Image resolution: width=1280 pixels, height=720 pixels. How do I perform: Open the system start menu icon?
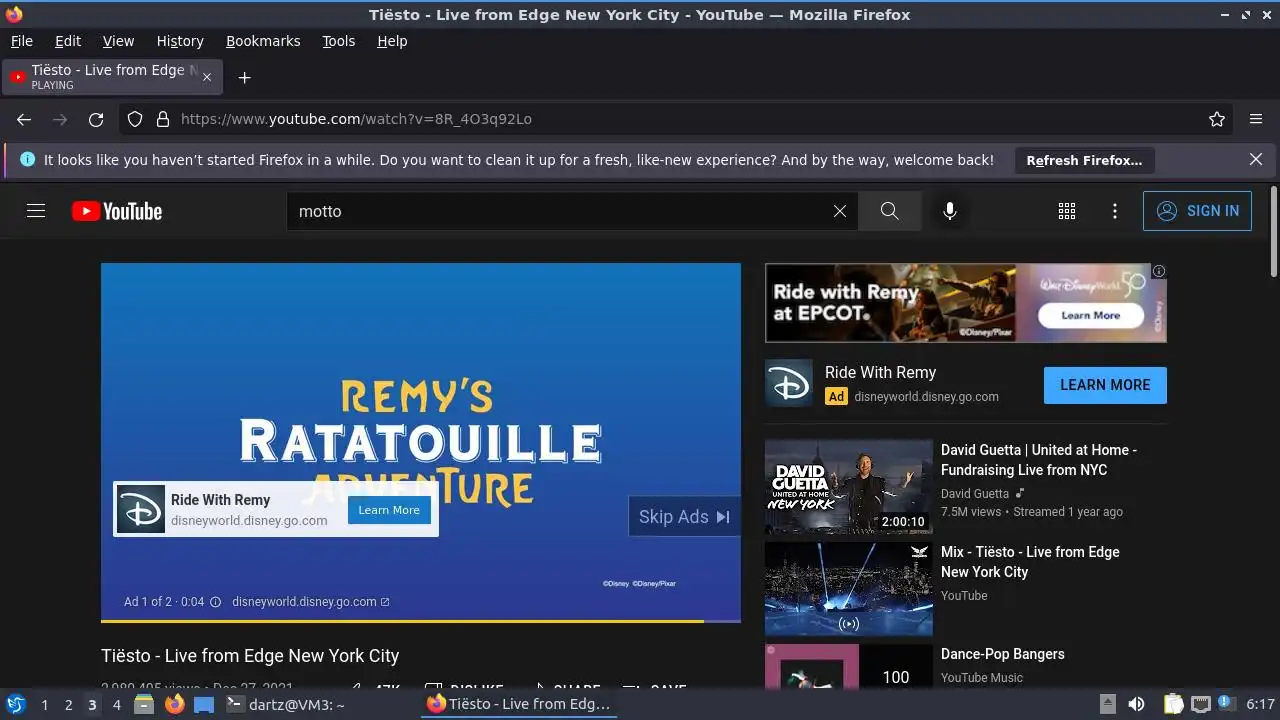tap(15, 704)
